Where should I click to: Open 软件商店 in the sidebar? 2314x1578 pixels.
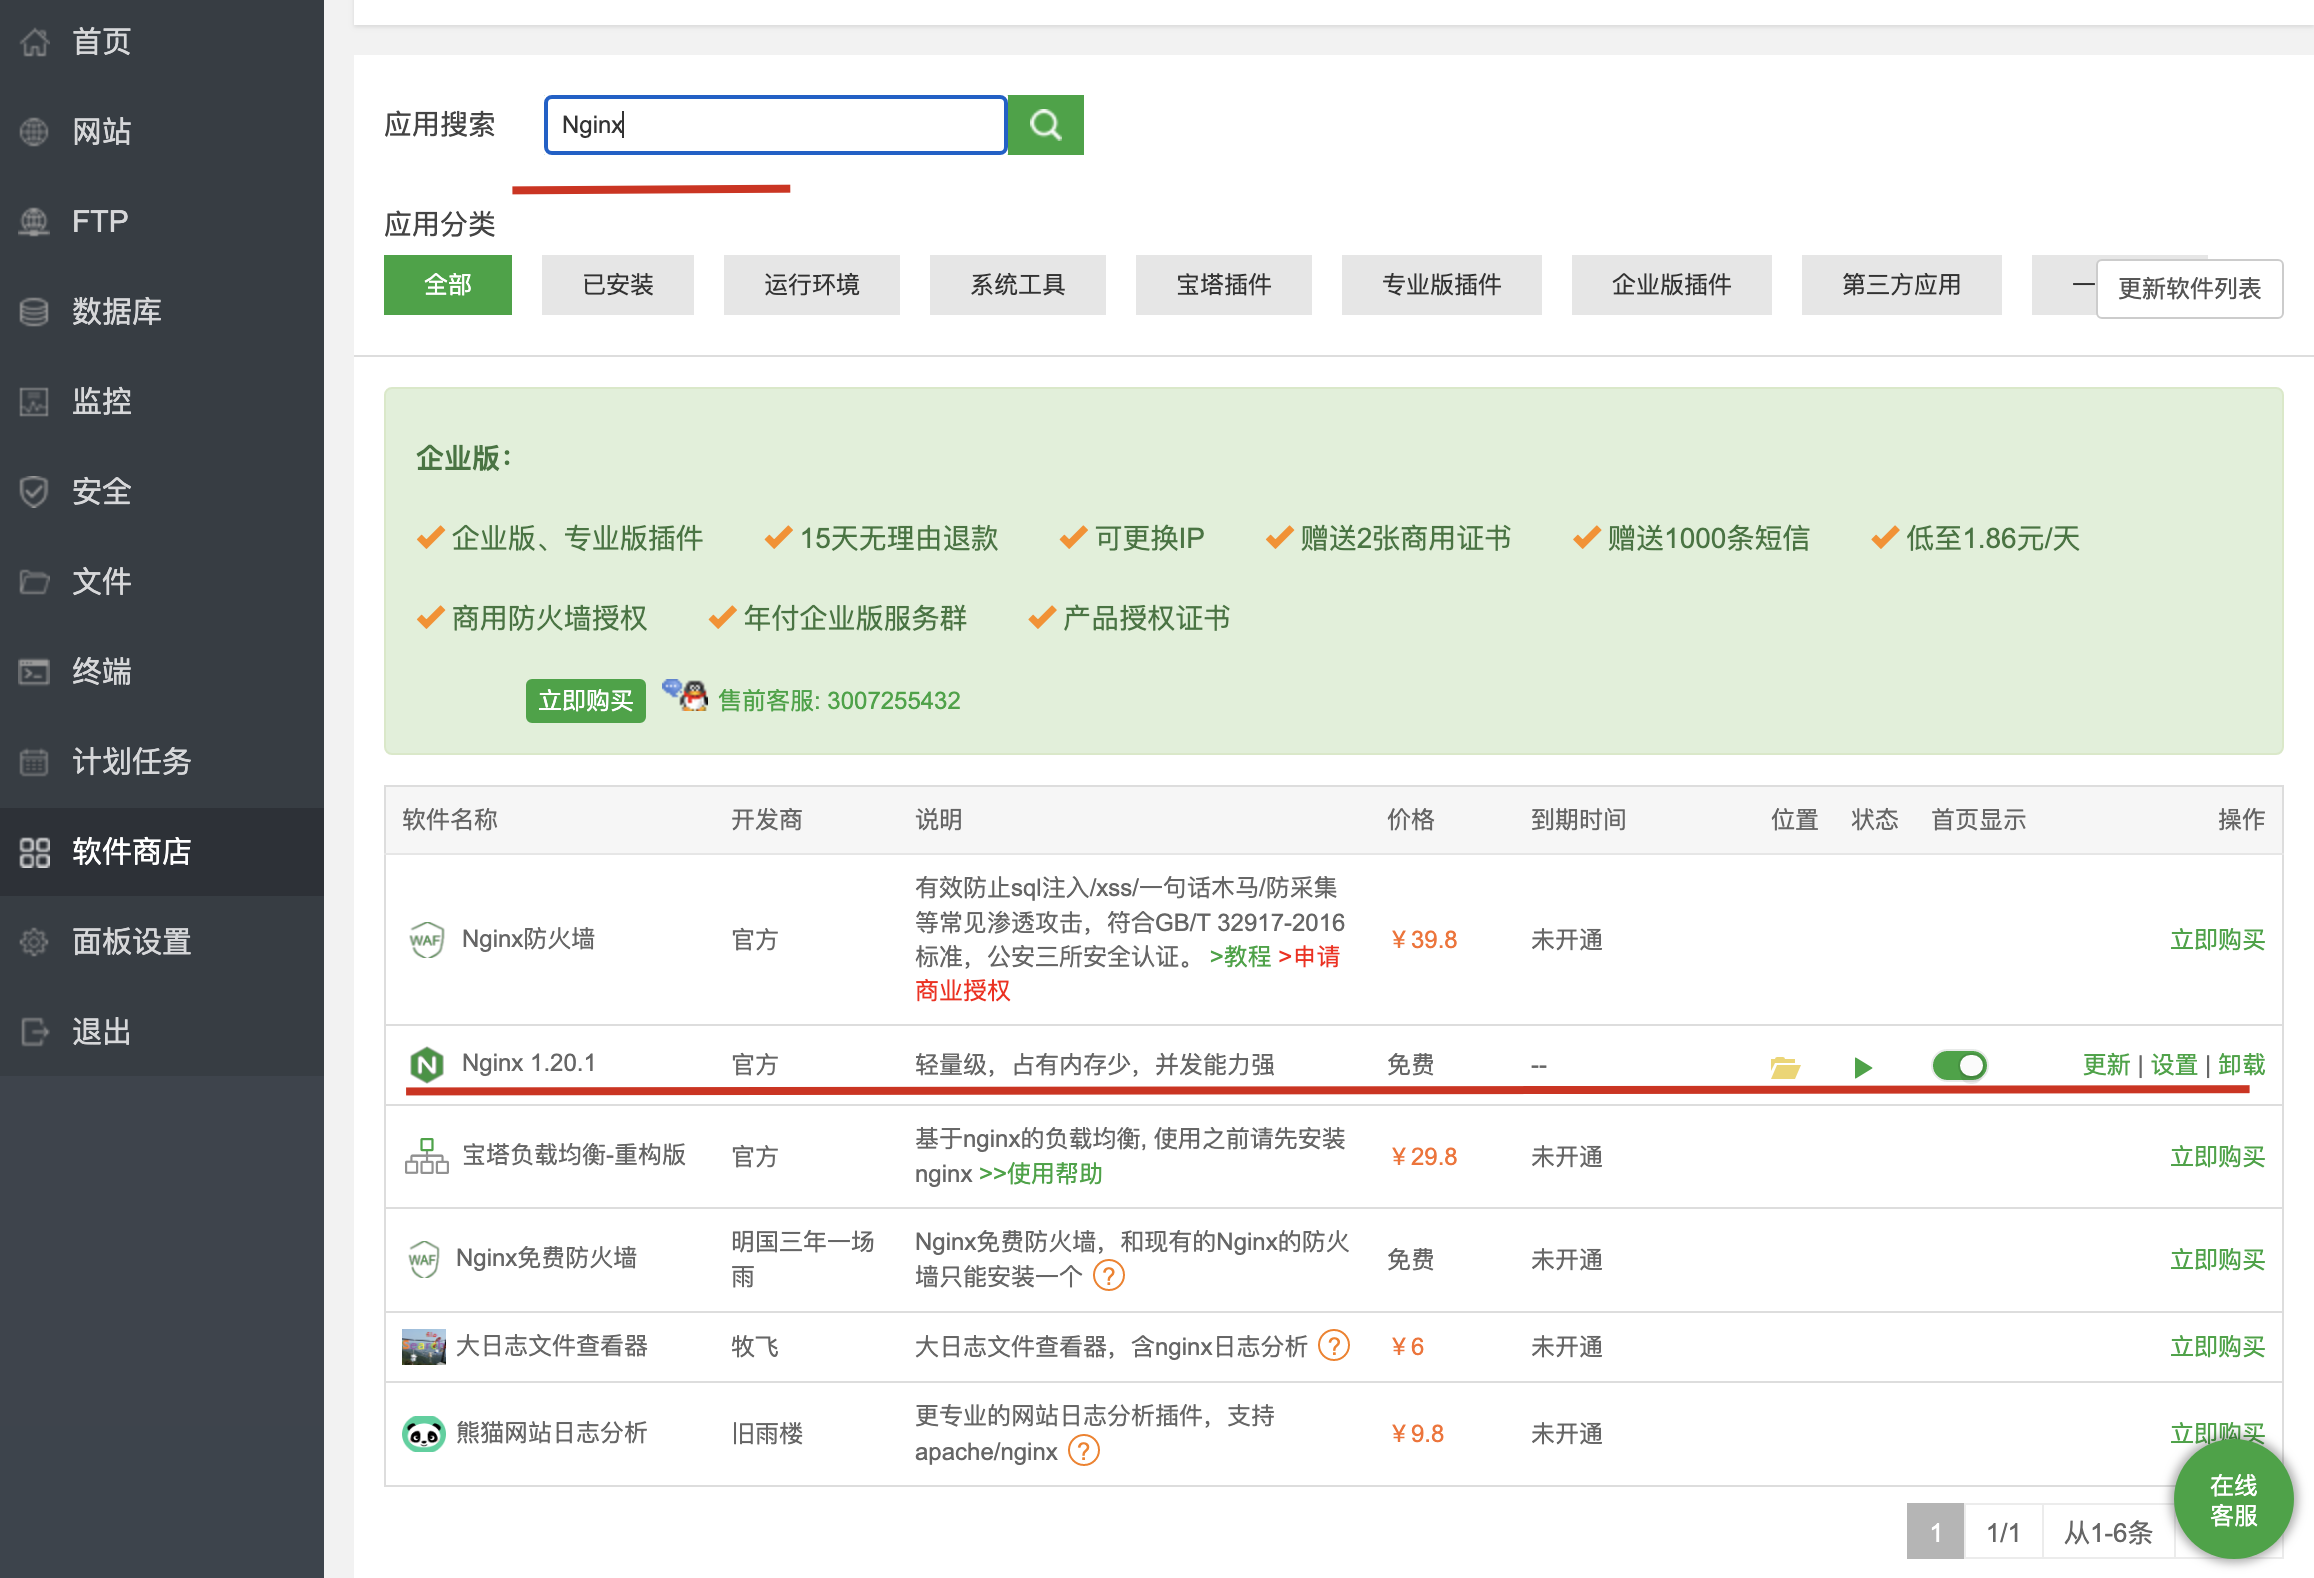[131, 852]
